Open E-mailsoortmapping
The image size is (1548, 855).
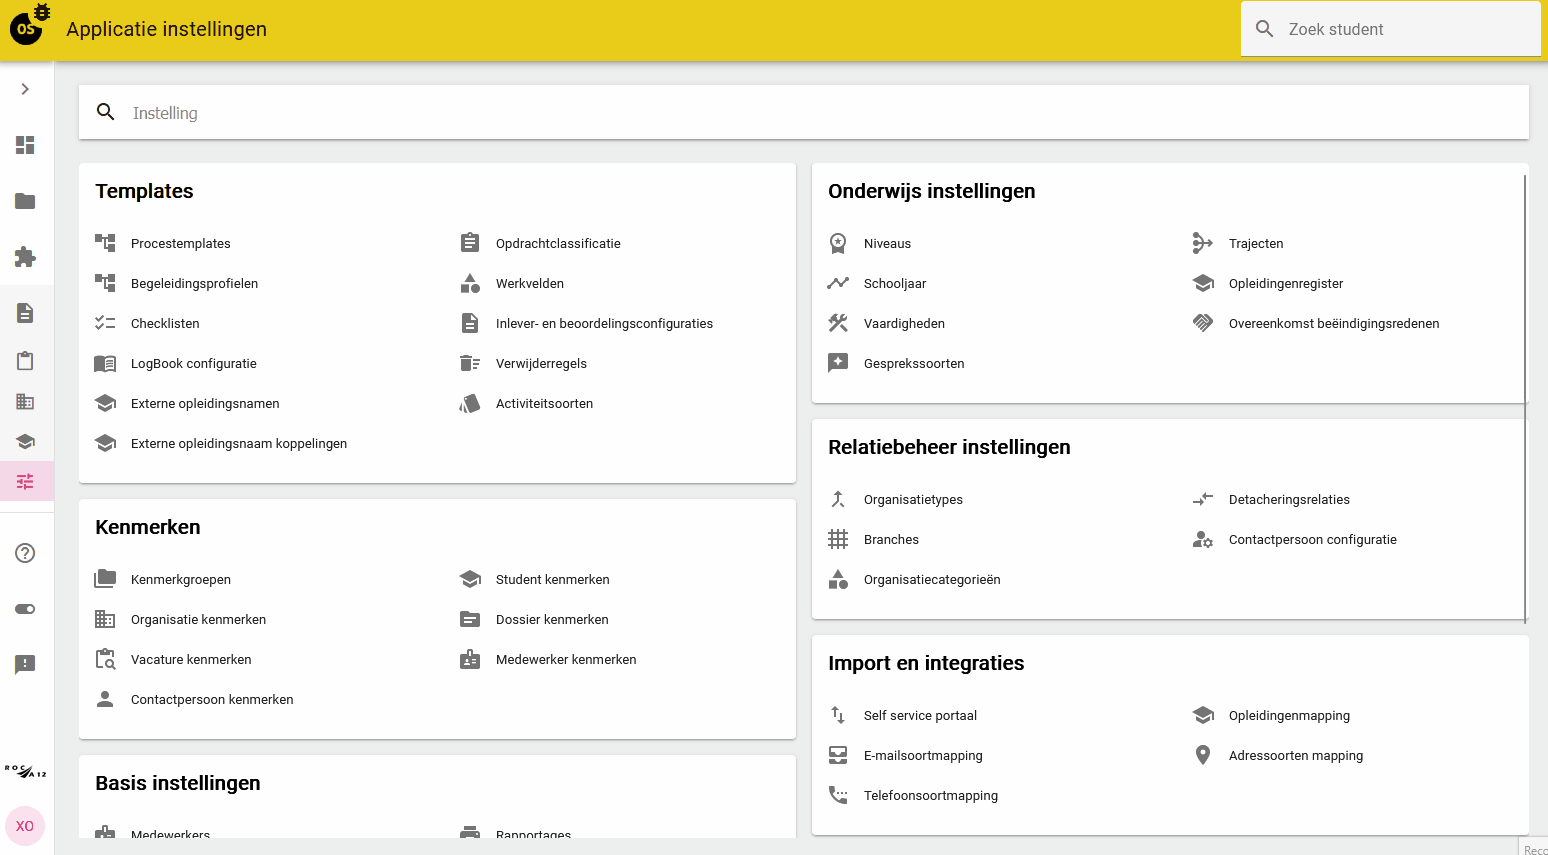click(923, 755)
